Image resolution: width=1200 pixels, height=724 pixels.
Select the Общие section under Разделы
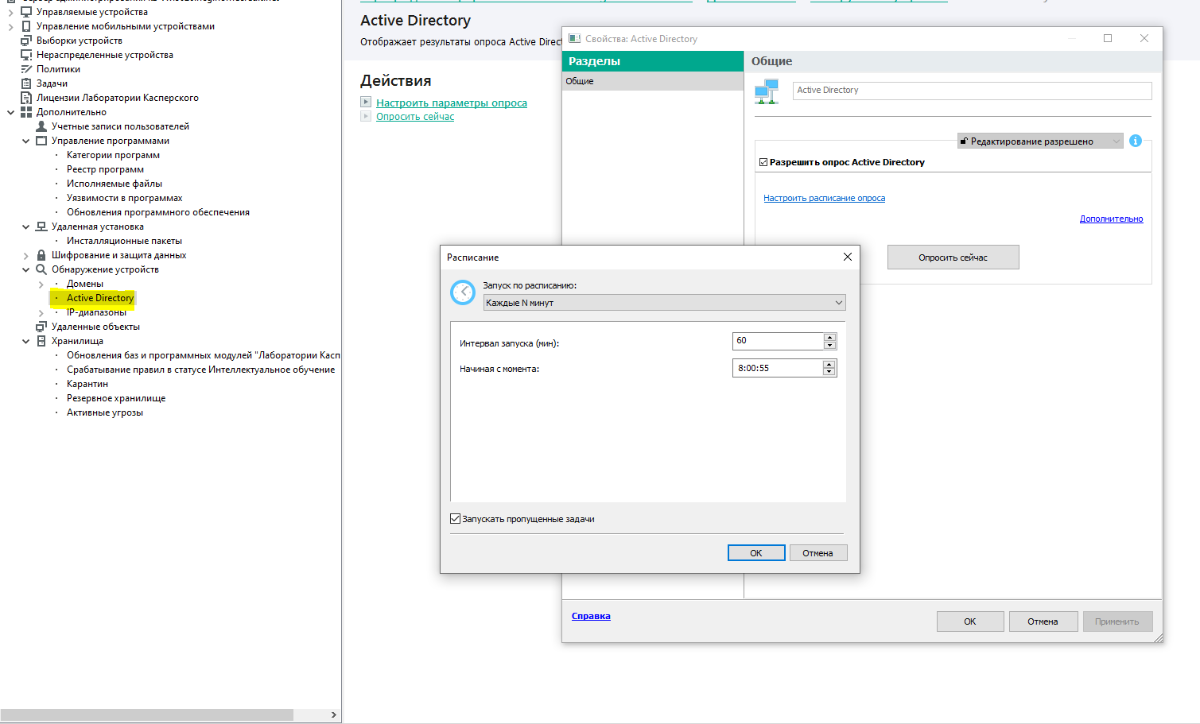[652, 81]
